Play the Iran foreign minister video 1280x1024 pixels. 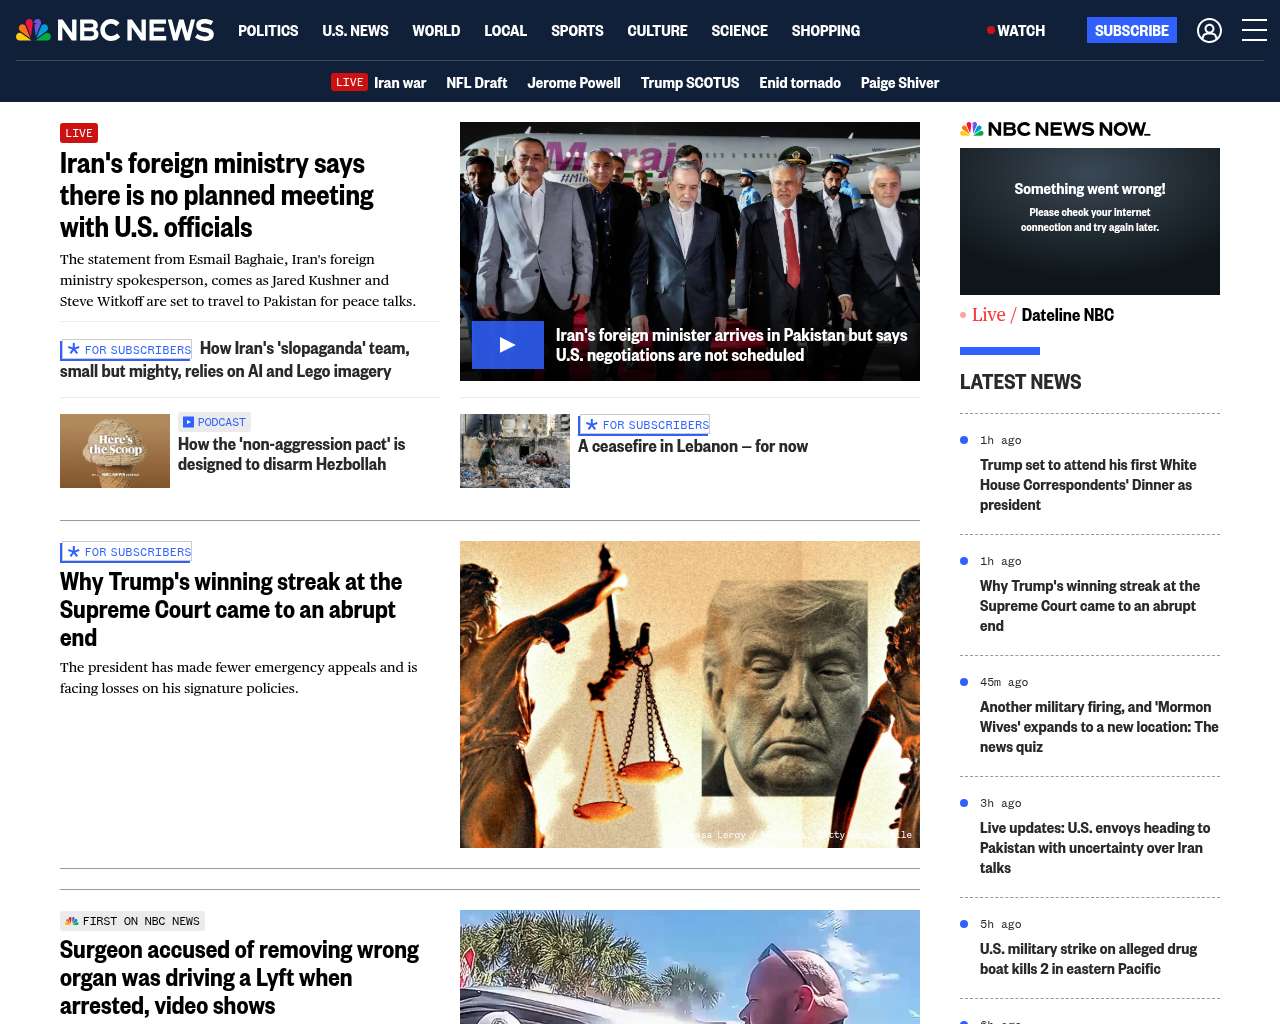tap(508, 345)
